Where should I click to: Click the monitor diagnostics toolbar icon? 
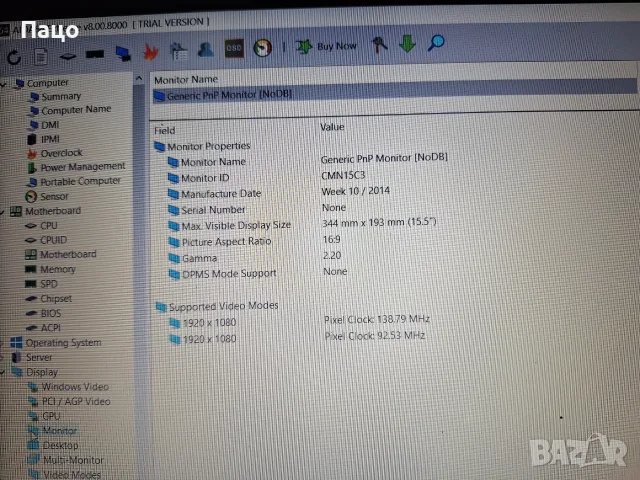[123, 53]
